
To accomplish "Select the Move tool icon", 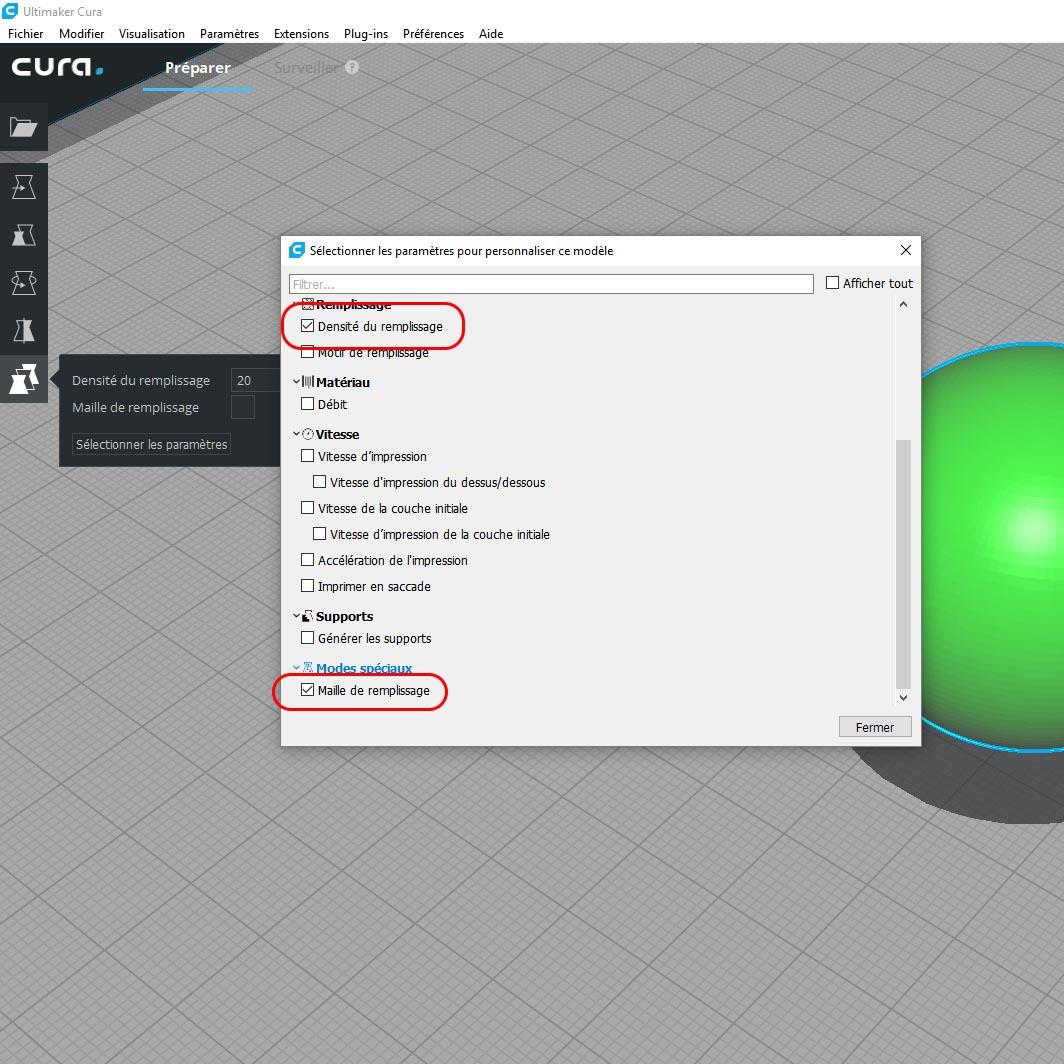I will pyautogui.click(x=23, y=187).
